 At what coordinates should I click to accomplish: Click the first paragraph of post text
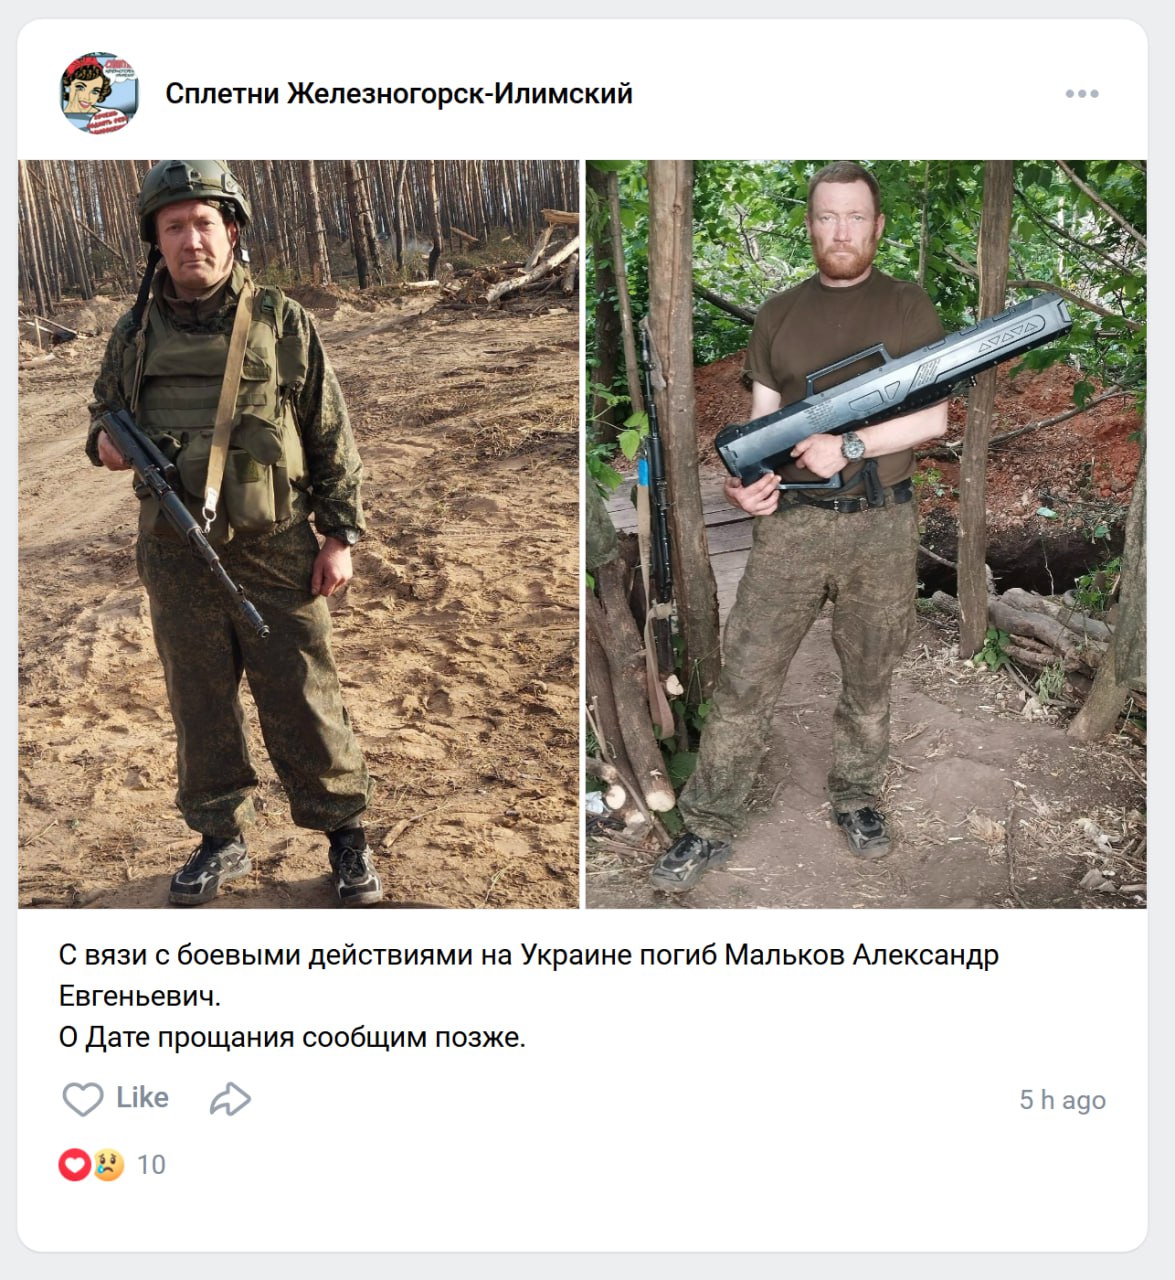(529, 976)
